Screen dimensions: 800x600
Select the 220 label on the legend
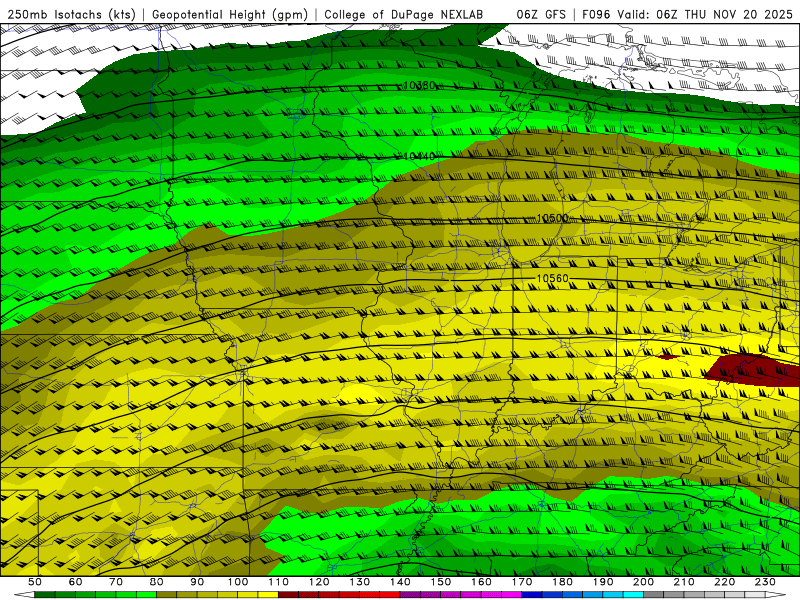click(725, 582)
